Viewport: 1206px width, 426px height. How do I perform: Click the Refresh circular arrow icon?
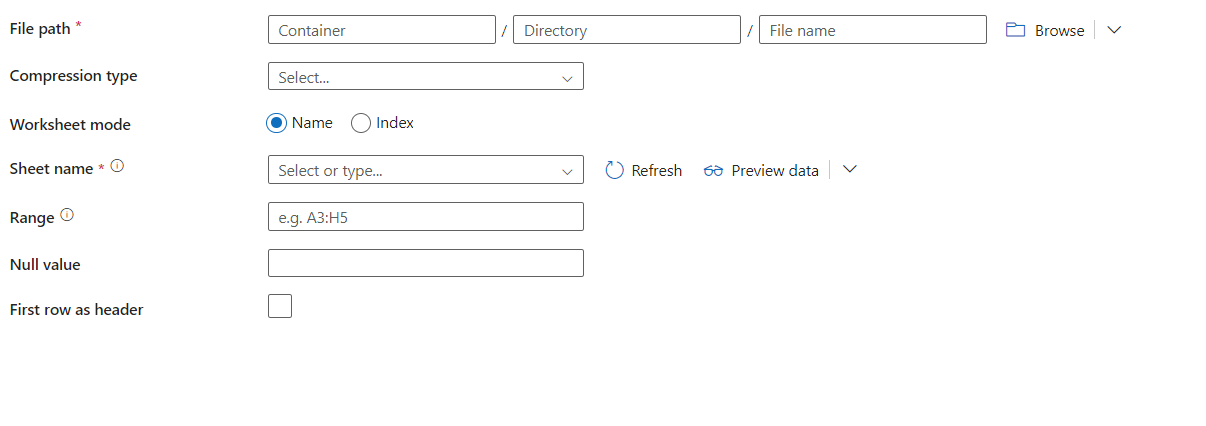(615, 171)
